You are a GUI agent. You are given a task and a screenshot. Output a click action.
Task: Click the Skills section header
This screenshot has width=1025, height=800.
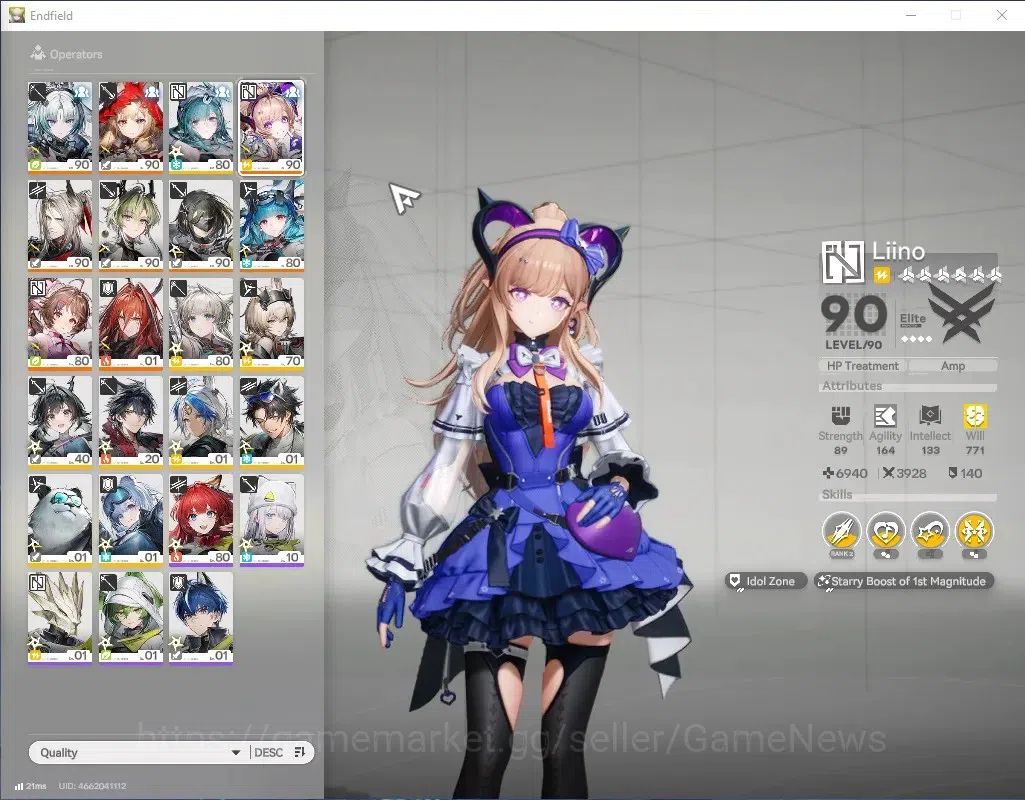click(837, 495)
